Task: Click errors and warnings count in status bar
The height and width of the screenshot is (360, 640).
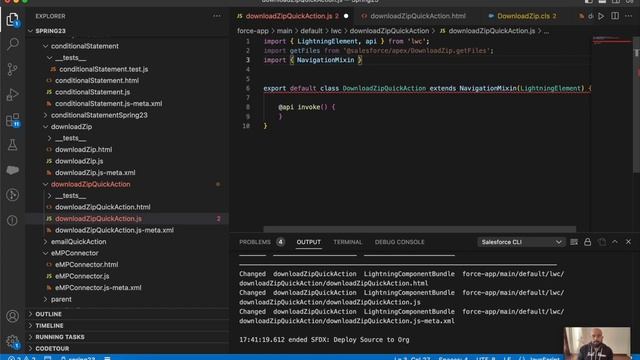Action: coord(22,358)
